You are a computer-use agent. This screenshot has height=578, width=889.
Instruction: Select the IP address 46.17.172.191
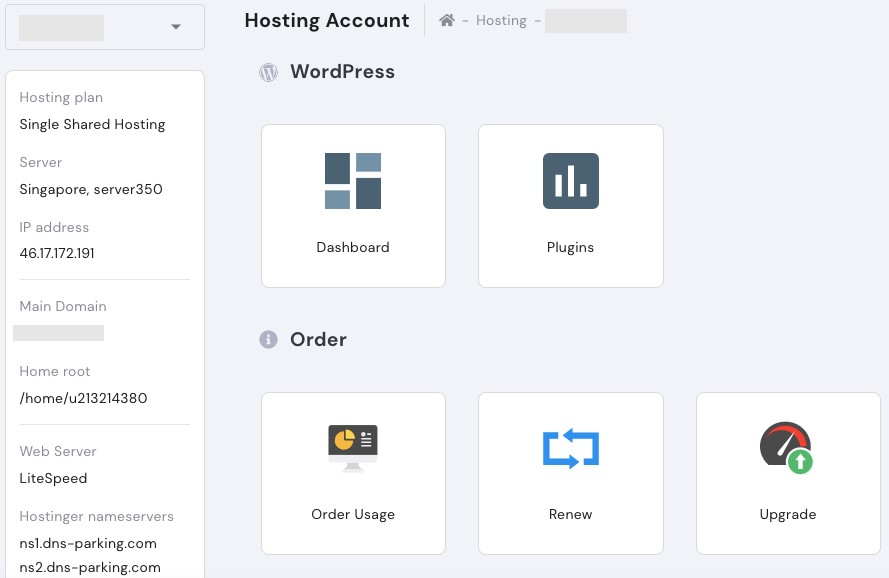[57, 253]
